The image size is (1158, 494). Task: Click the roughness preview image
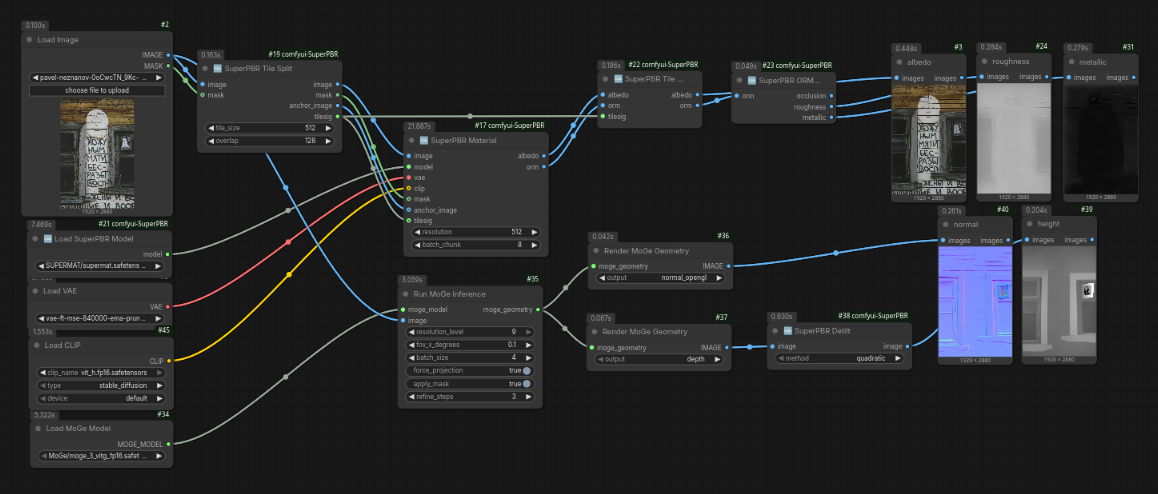coord(1013,140)
